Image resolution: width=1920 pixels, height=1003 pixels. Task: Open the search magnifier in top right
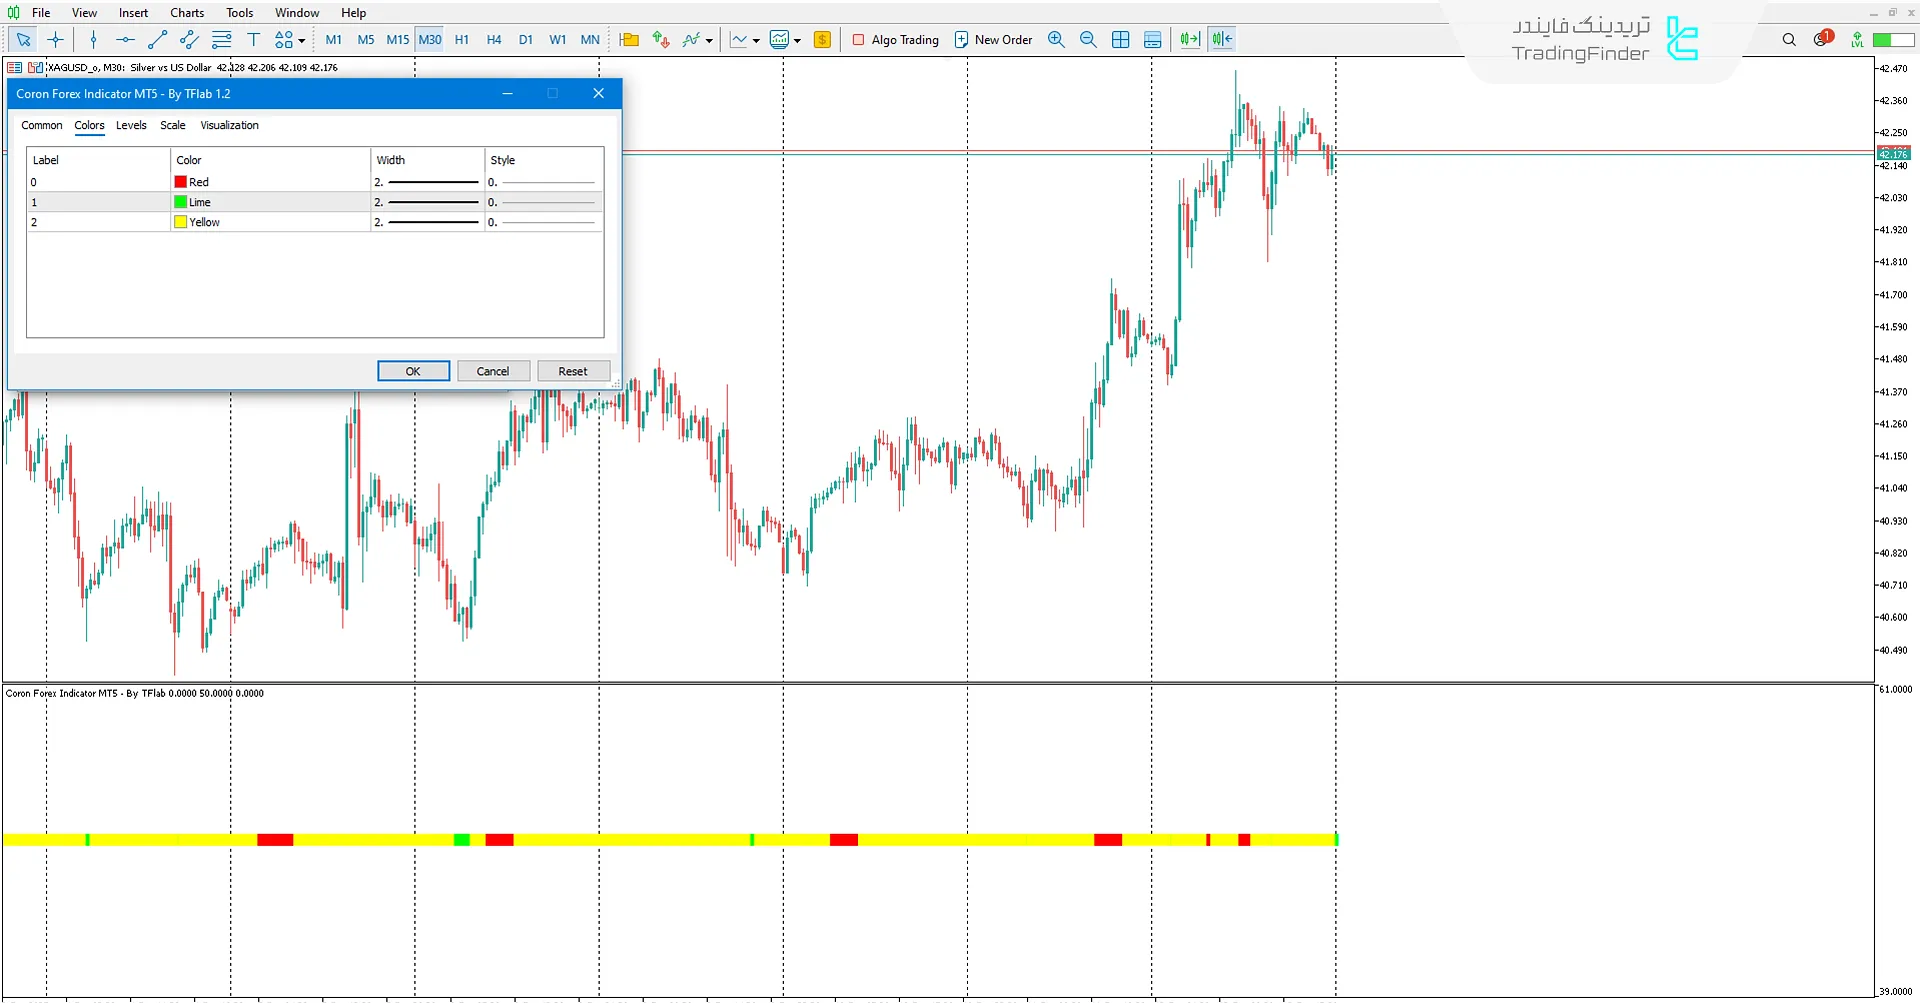tap(1789, 40)
